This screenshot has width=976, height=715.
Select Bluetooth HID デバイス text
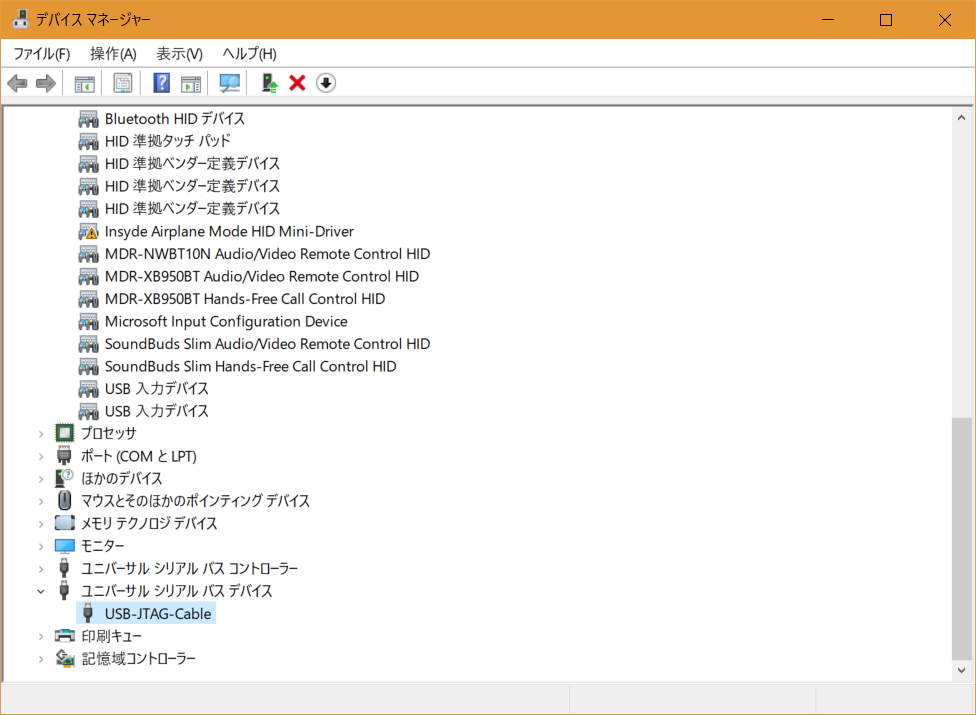point(174,119)
